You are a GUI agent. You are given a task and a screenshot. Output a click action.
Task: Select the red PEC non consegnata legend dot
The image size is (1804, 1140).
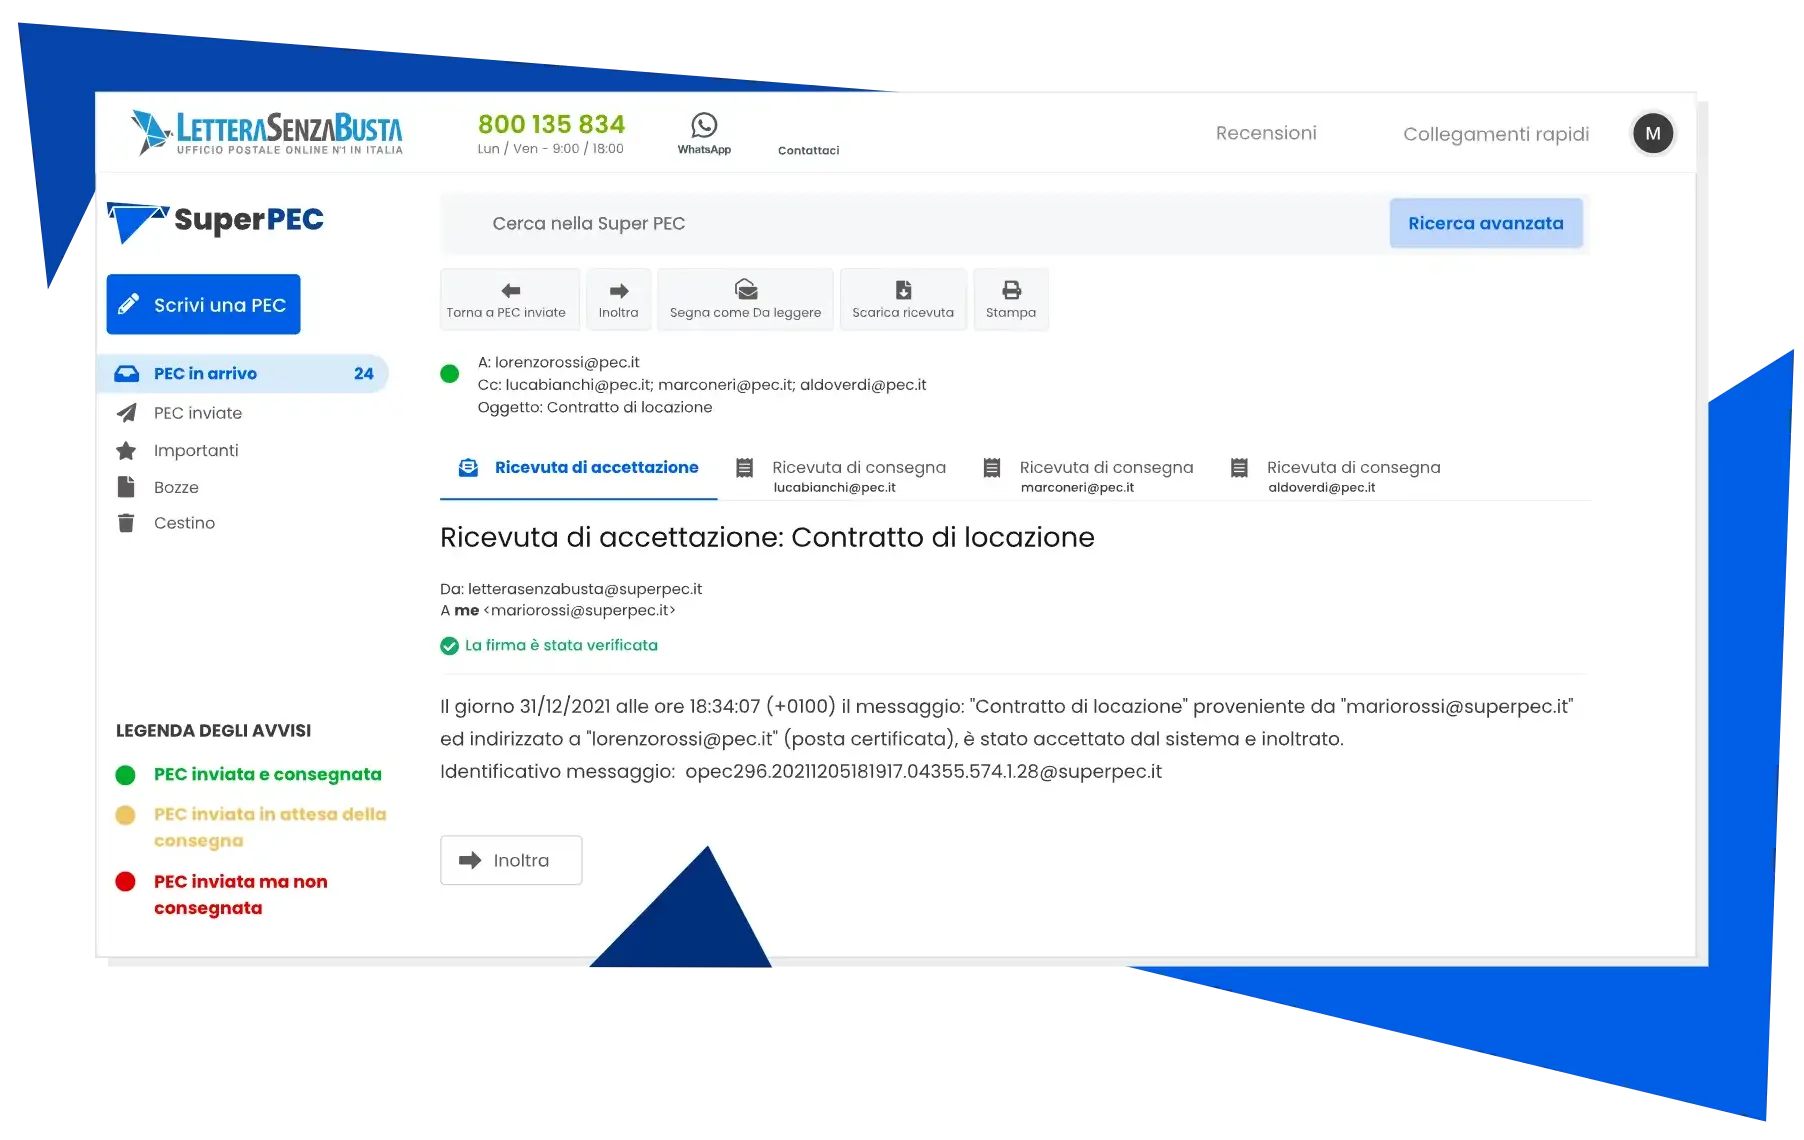pyautogui.click(x=126, y=882)
